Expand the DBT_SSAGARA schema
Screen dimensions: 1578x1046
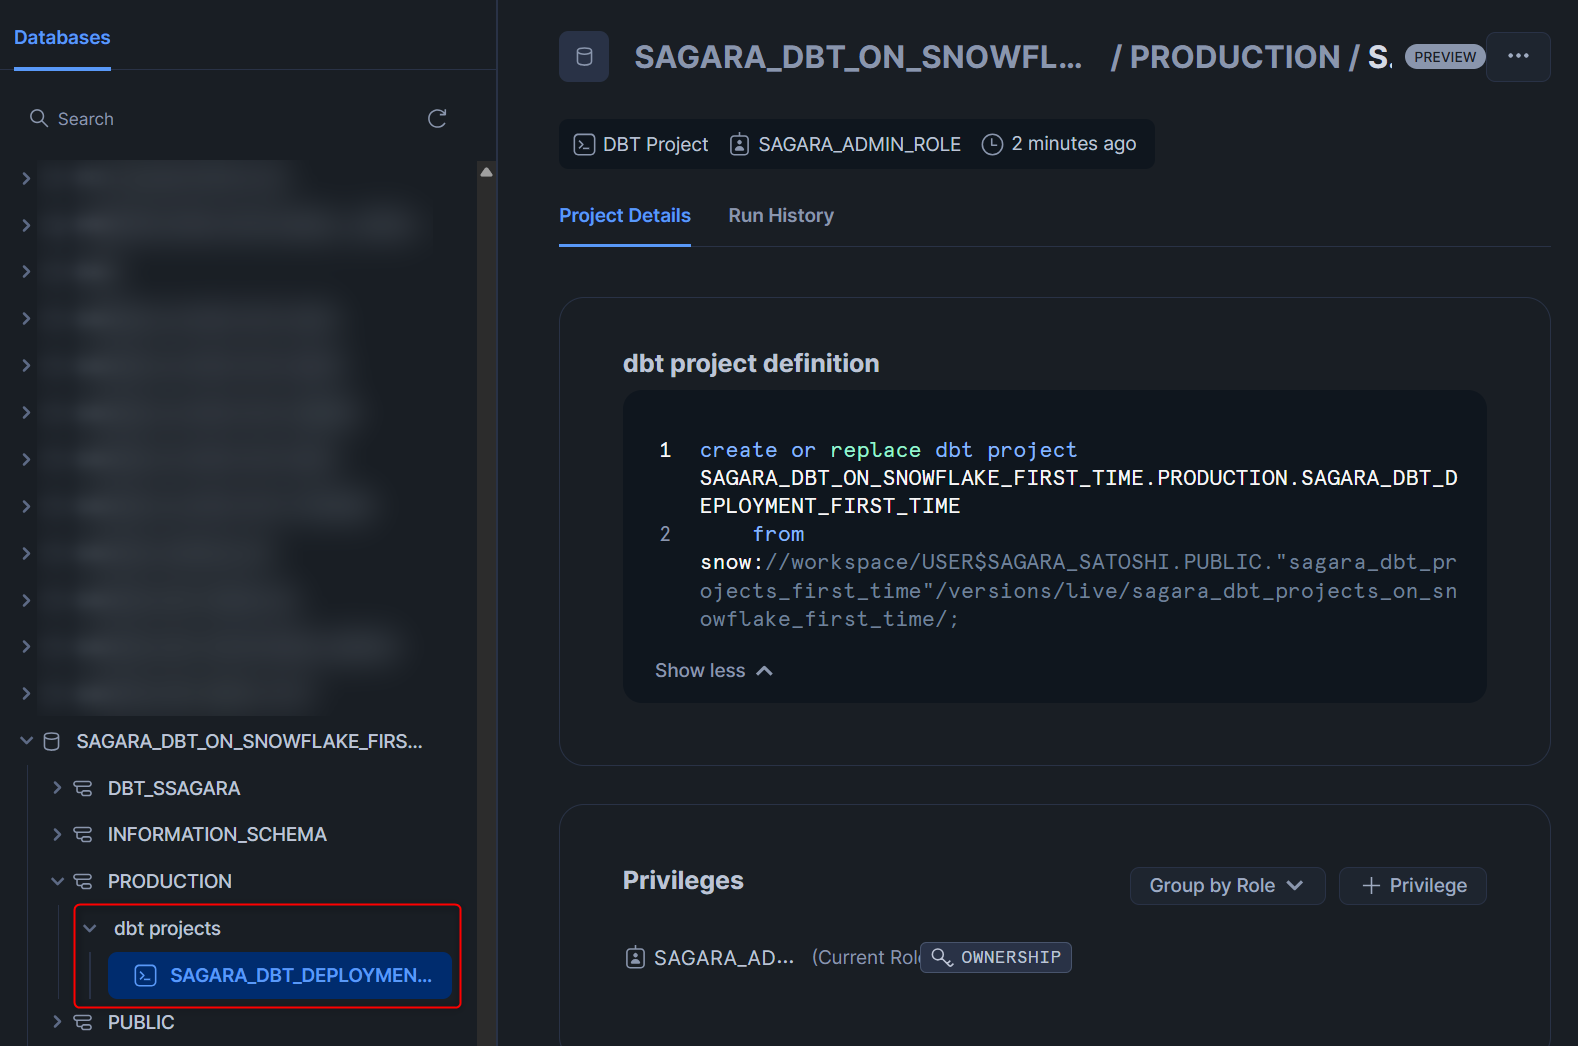point(57,788)
